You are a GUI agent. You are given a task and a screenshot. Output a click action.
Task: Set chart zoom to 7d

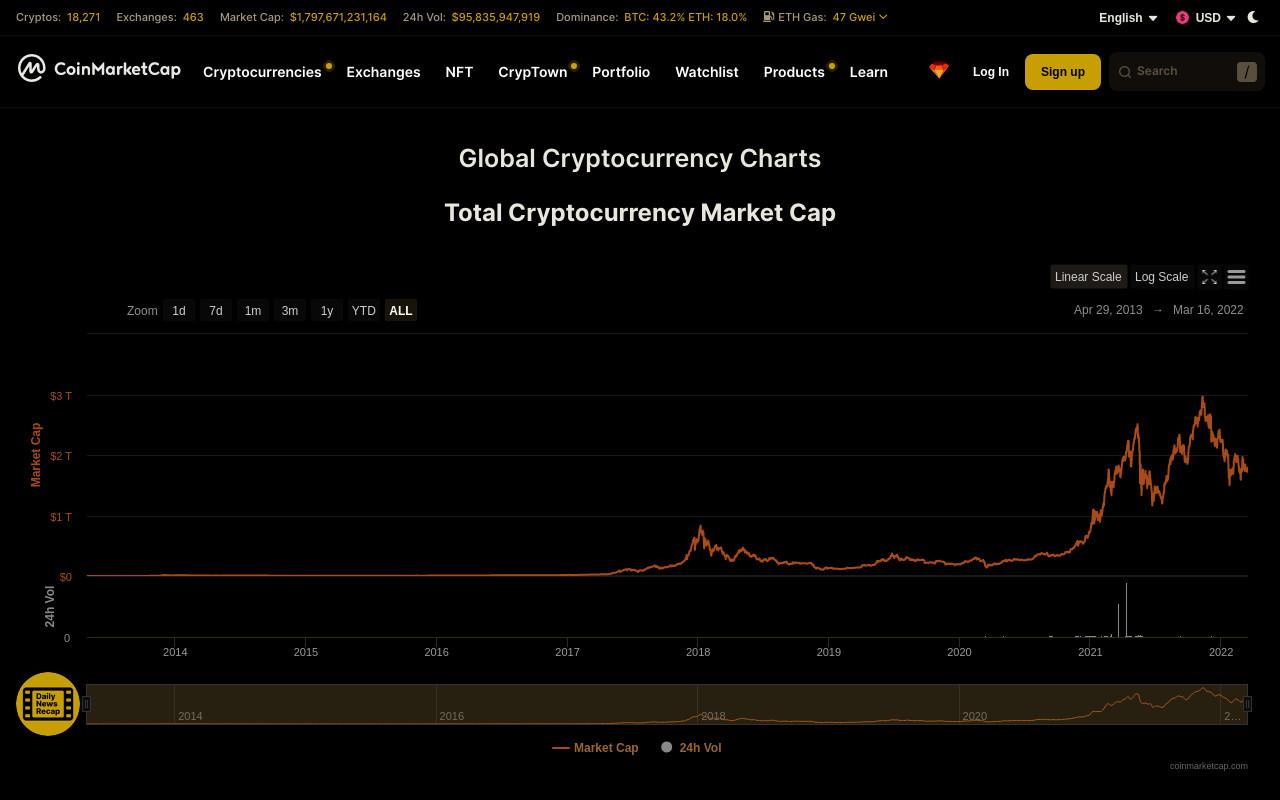(216, 311)
